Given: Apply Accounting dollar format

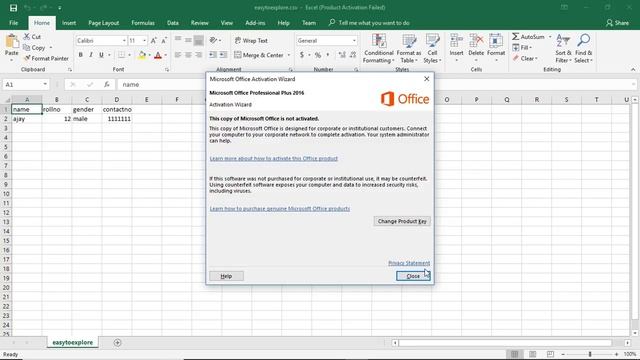Looking at the screenshot, I should tap(302, 55).
